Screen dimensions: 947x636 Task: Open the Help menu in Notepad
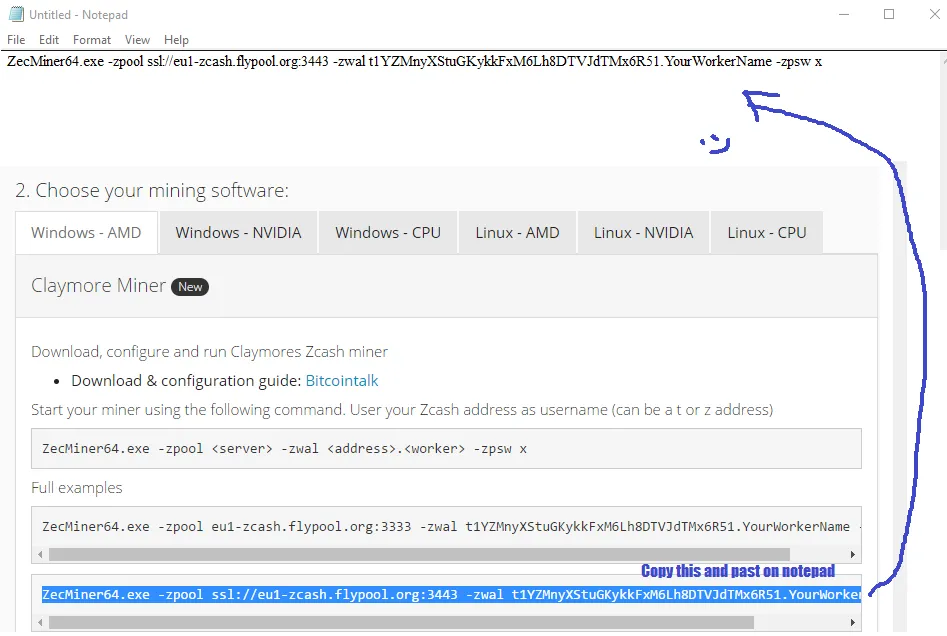coord(176,40)
